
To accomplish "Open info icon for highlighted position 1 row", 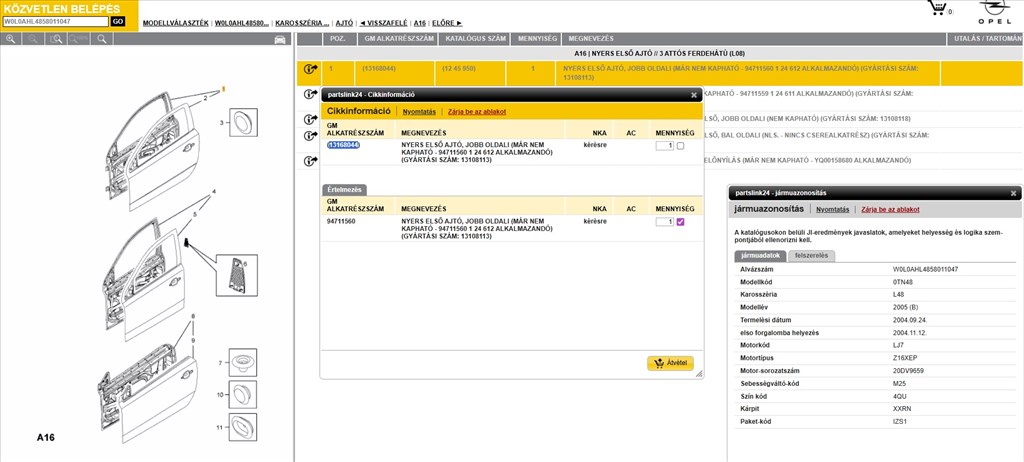I will 310,69.
